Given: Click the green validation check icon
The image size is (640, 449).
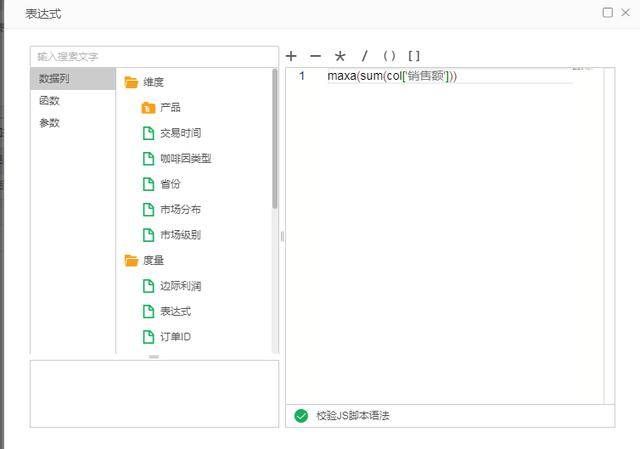Looking at the screenshot, I should [301, 416].
